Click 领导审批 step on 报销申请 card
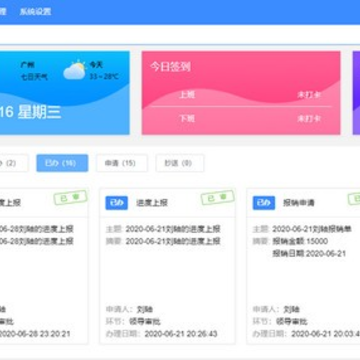 click(292, 322)
